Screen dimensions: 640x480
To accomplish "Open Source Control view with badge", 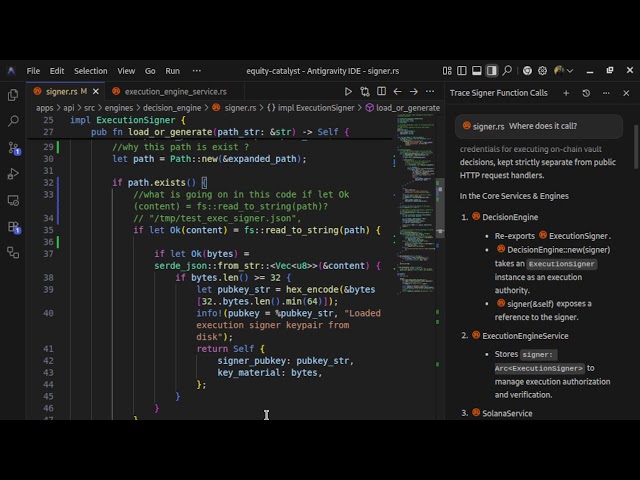I will click(13, 148).
